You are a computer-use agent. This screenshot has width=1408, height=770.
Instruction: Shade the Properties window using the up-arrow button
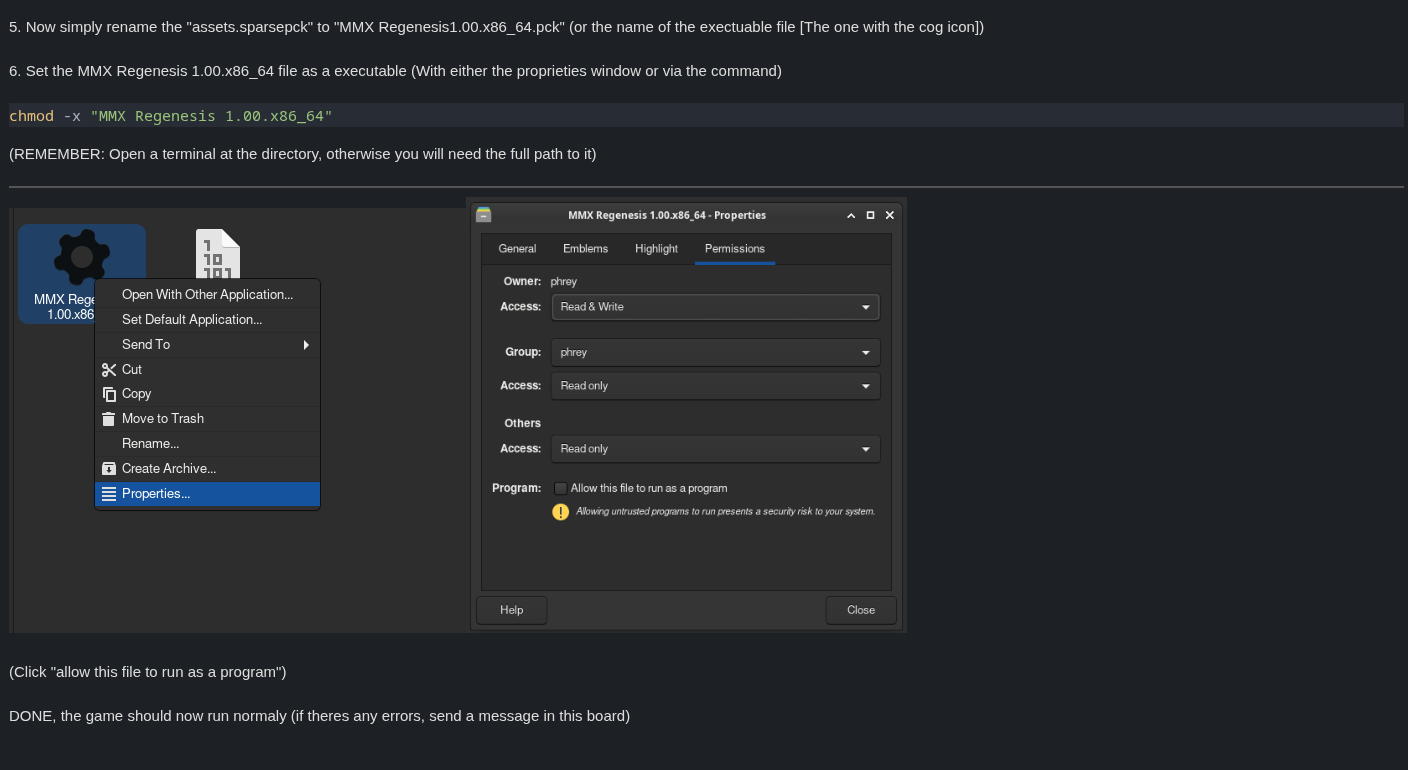click(851, 215)
